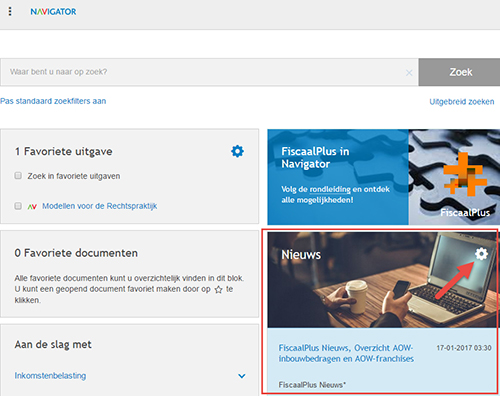Follow the rondleiding link in the banner
The width and height of the screenshot is (500, 396).
330,189
